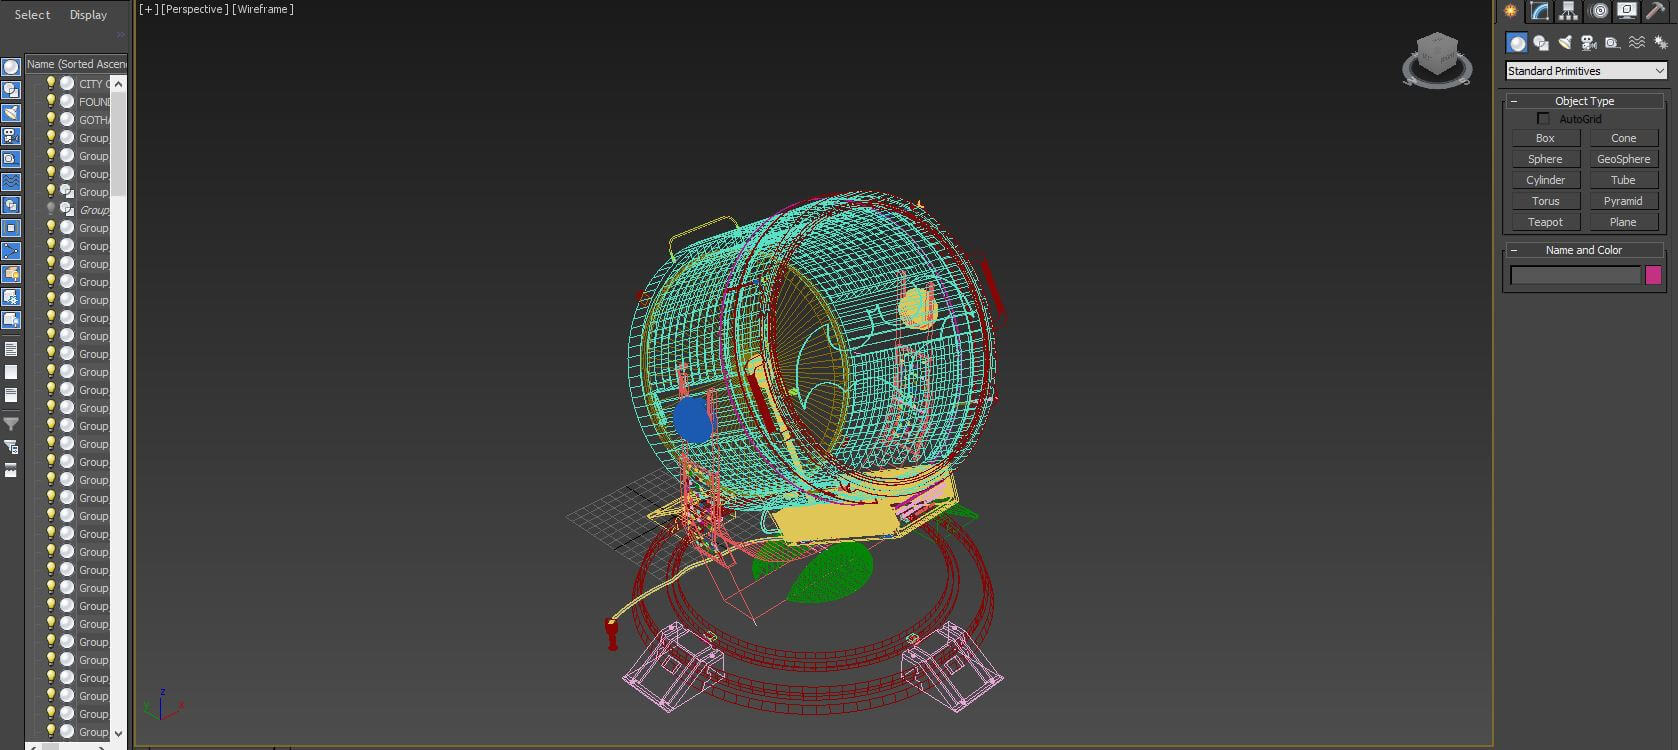Open the Modify command panel tab
This screenshot has height=750, width=1678.
coord(1539,12)
